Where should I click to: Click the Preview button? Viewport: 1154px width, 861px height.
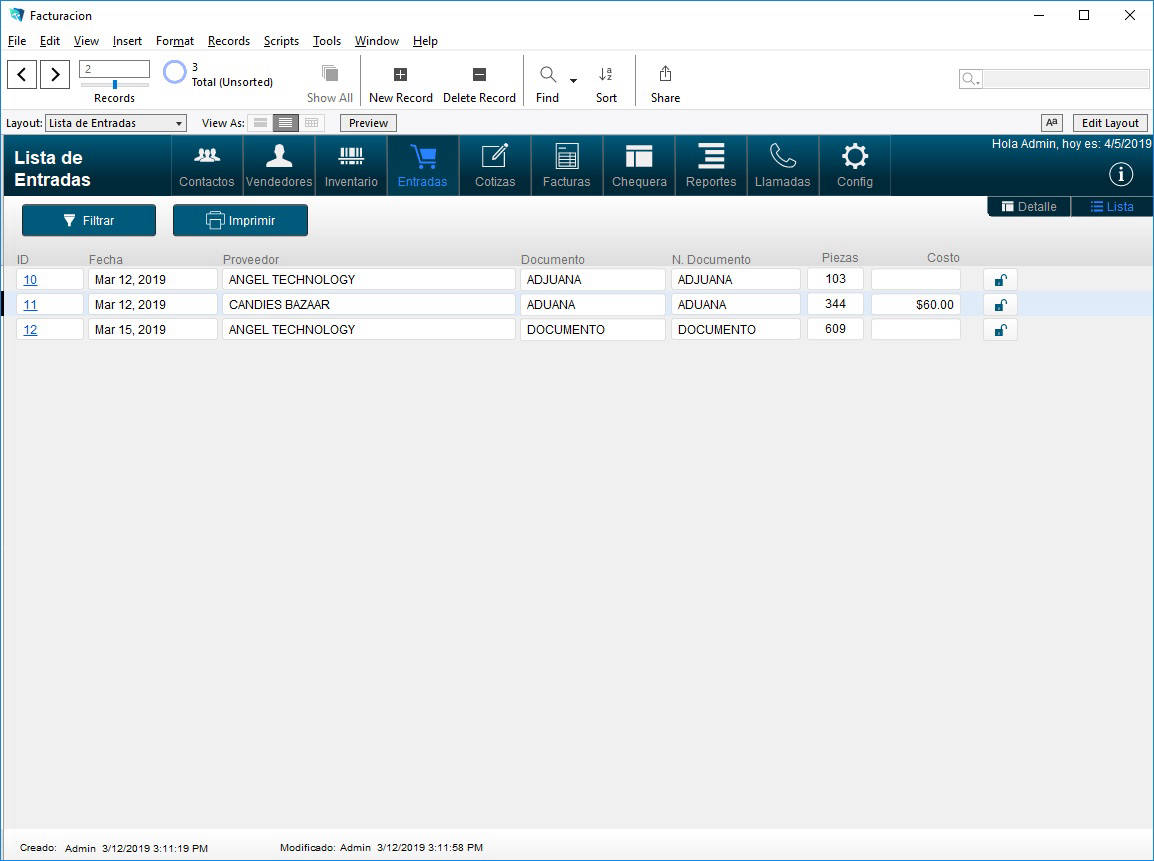pos(368,123)
